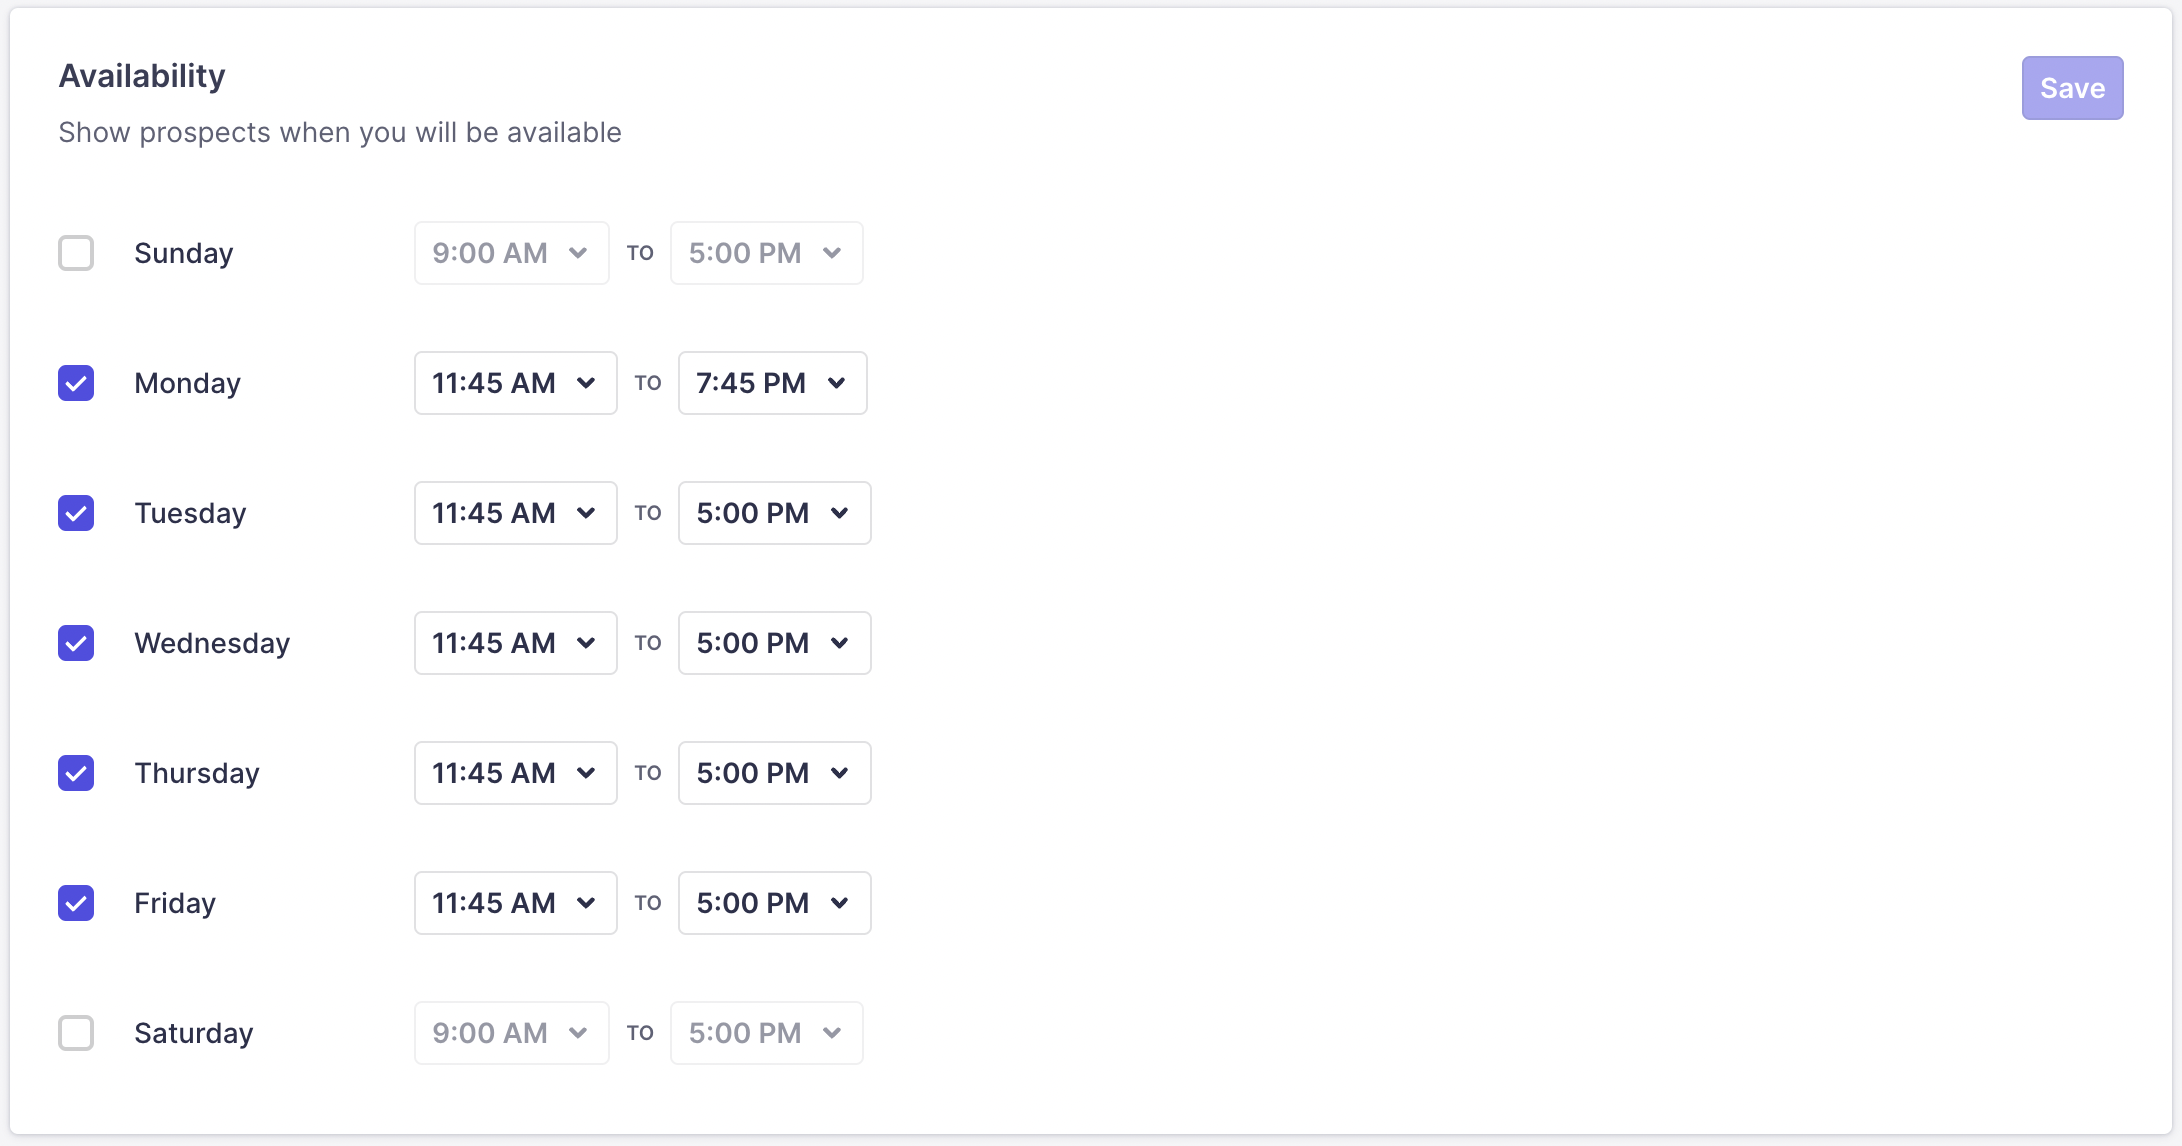The height and width of the screenshot is (1146, 2182).
Task: Open Monday start time dropdown
Action: coord(515,383)
